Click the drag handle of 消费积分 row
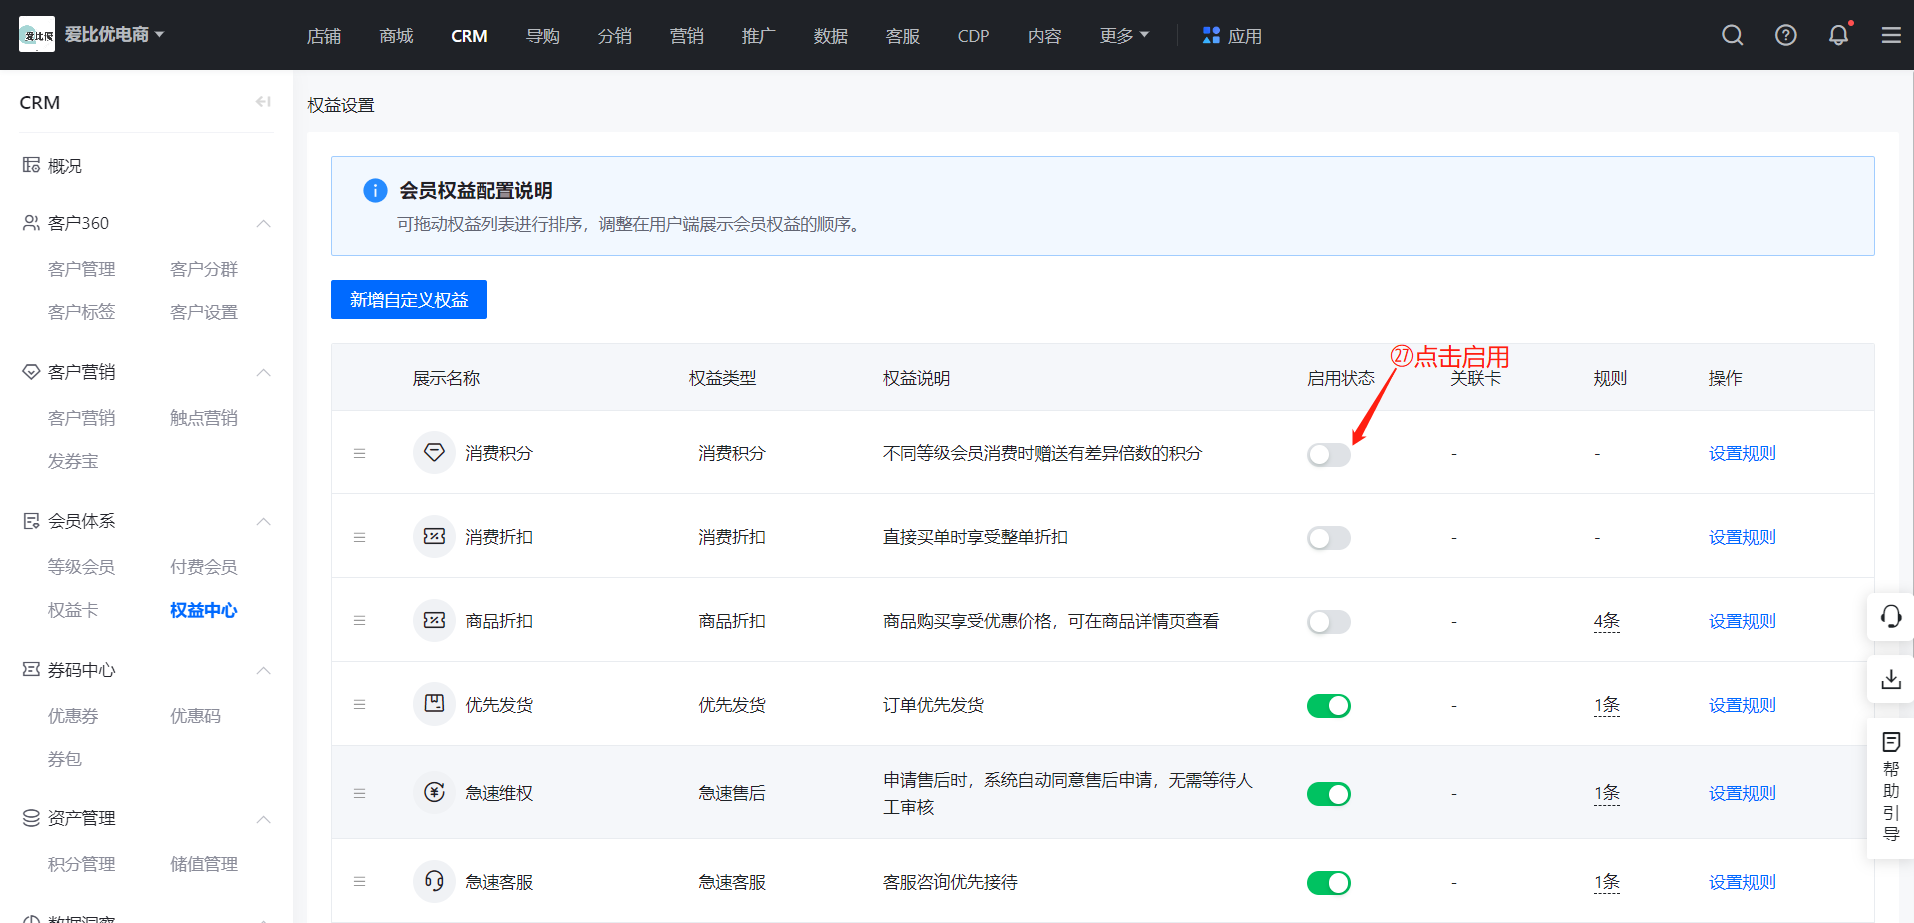 click(359, 454)
